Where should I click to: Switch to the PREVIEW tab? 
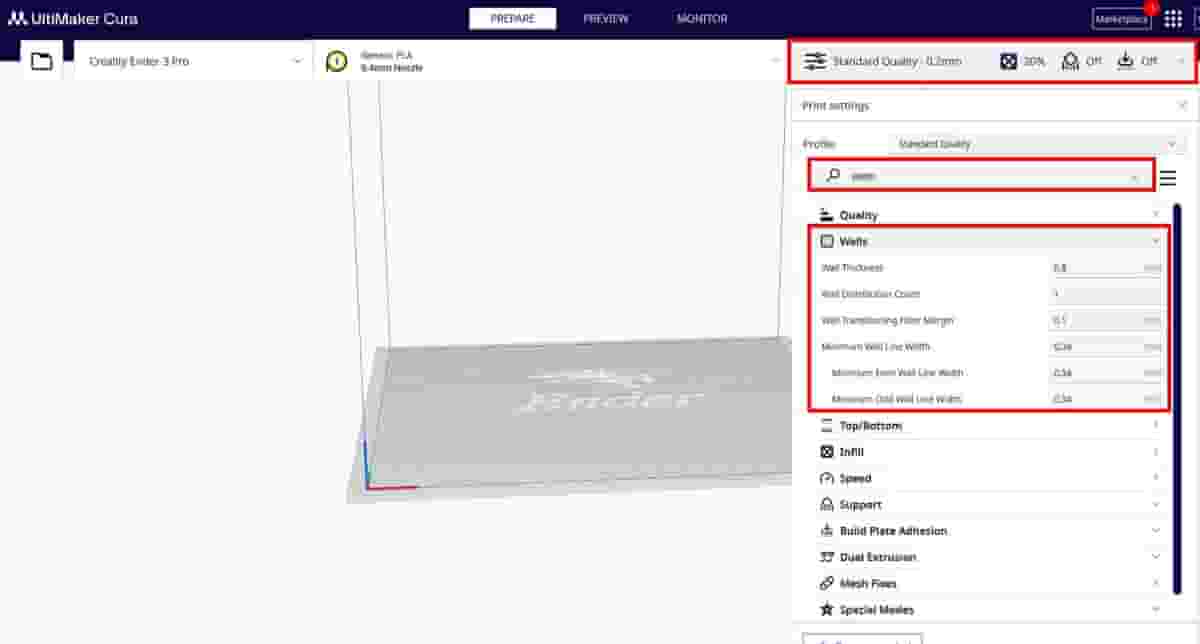(x=606, y=19)
